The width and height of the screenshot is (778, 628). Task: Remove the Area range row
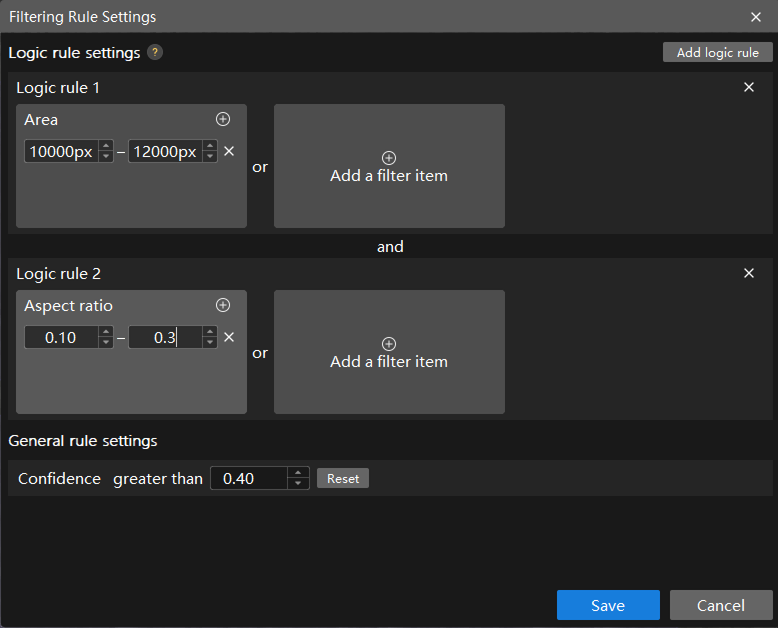pos(229,152)
